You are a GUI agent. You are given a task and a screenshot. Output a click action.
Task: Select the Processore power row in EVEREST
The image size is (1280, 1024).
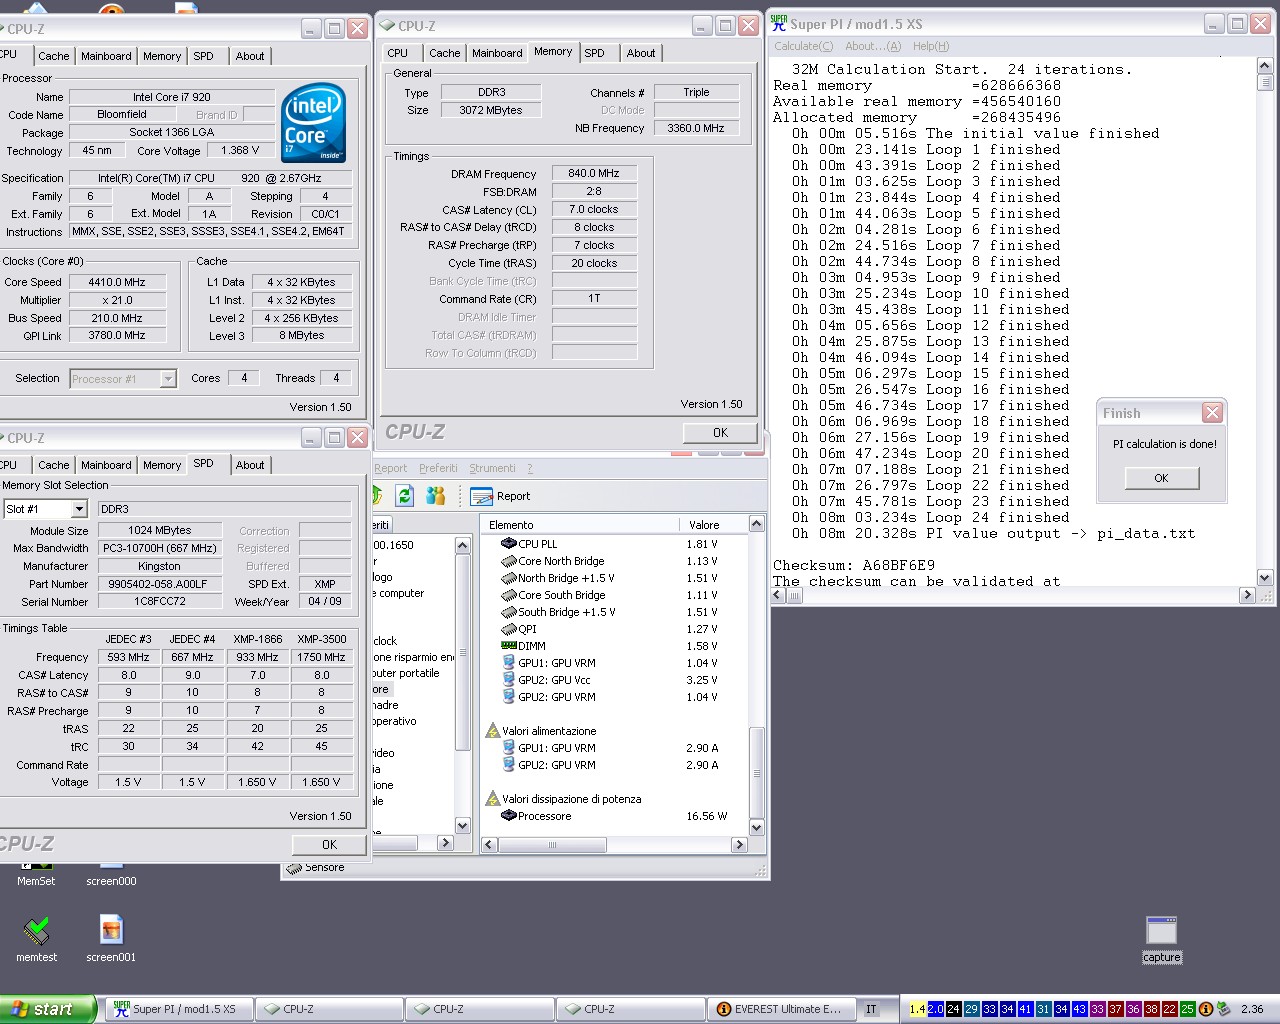pyautogui.click(x=614, y=816)
